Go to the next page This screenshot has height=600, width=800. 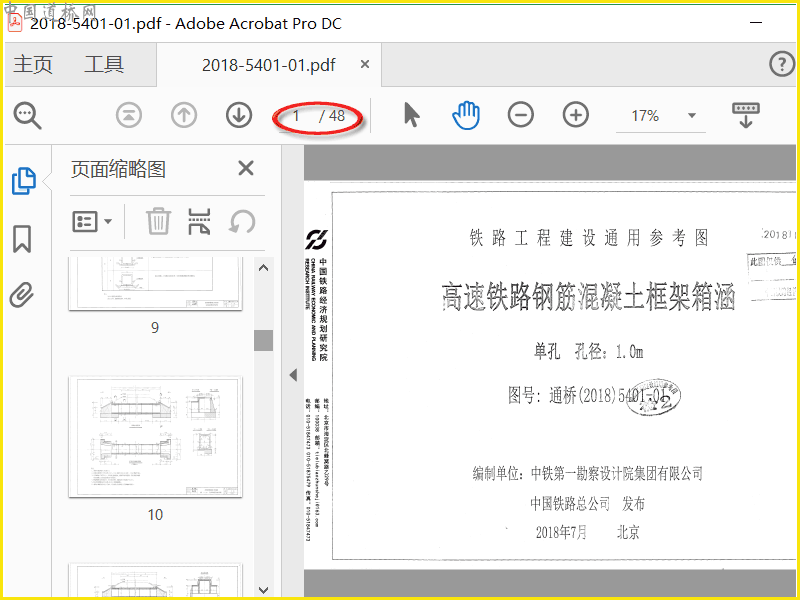click(239, 115)
